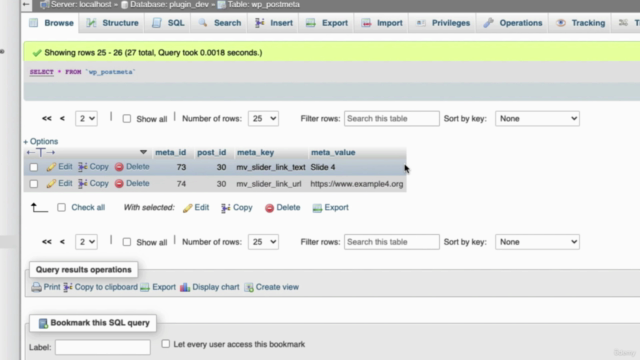Viewport: 640px width, 360px height.
Task: Select checkbox for row with meta_id 73
Action: (x=34, y=167)
